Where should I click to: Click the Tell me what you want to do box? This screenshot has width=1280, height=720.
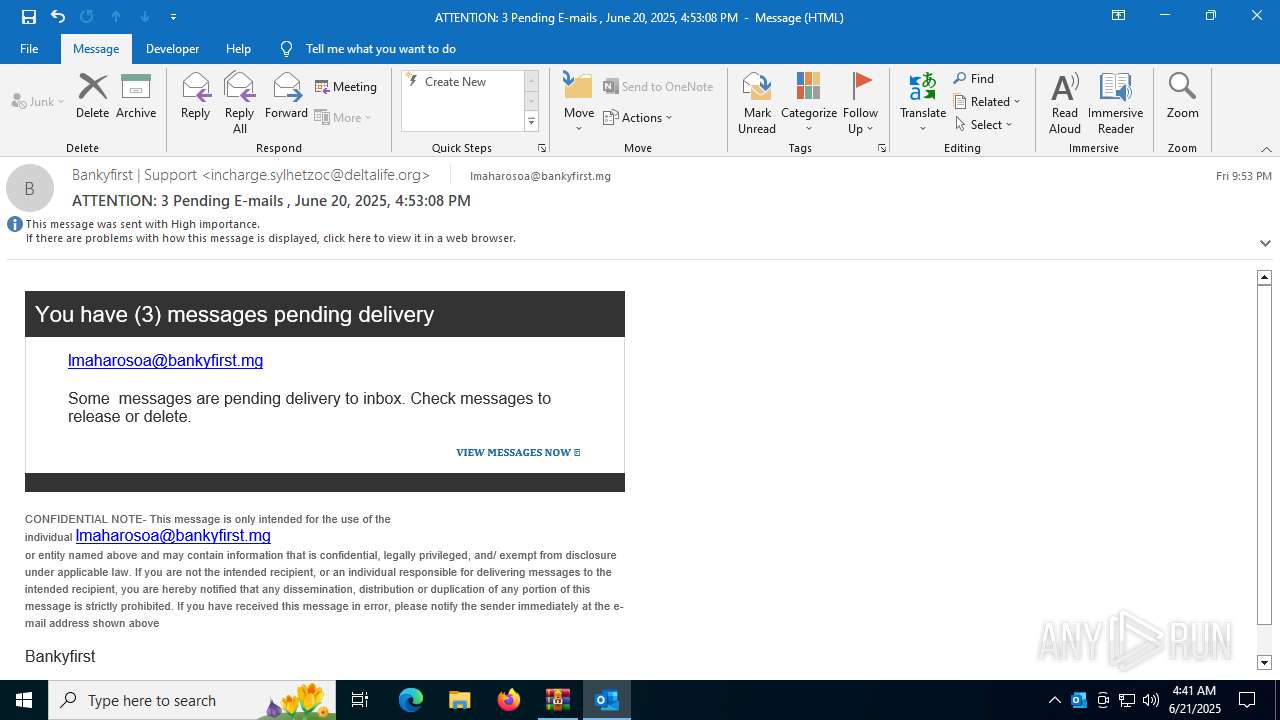(x=380, y=49)
